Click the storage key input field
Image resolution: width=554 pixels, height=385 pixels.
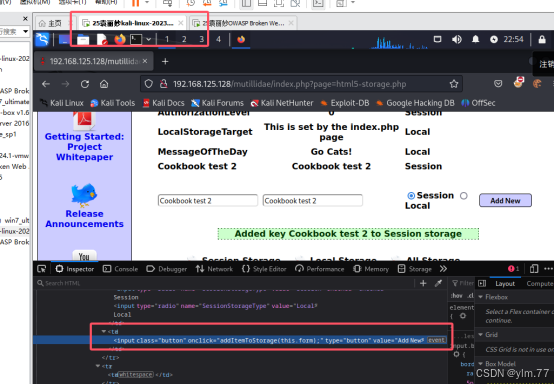pyautogui.click(x=208, y=201)
